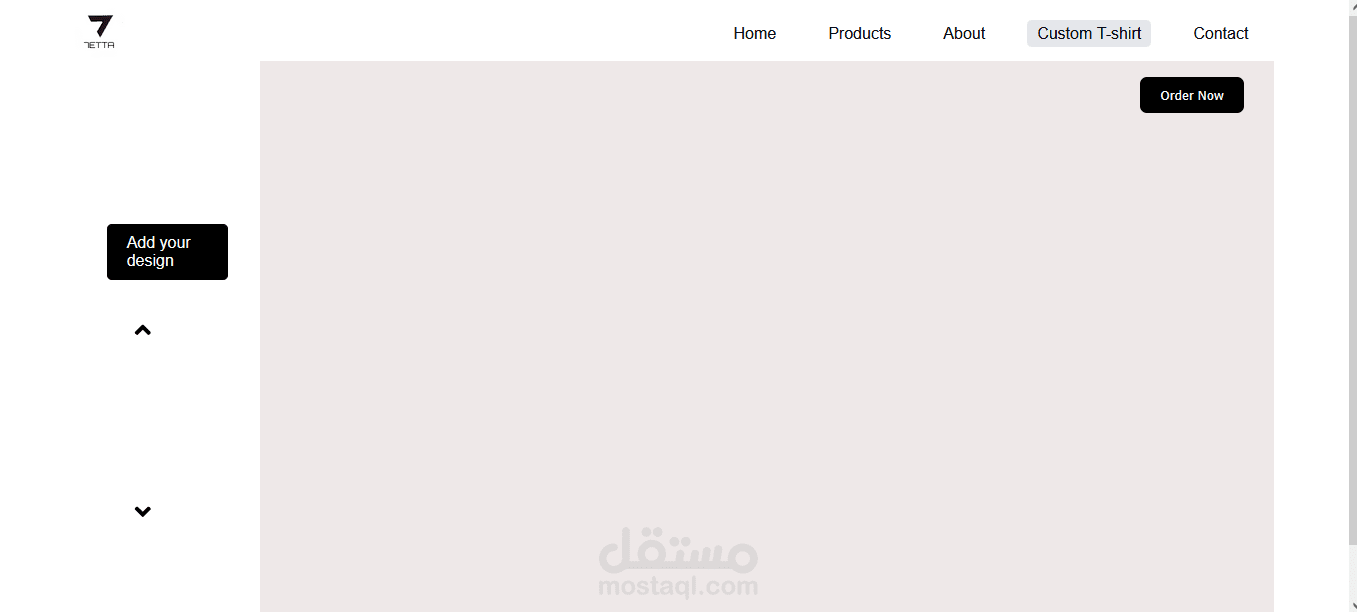The width and height of the screenshot is (1357, 612).
Task: Click the down chevron arrow
Action: [x=143, y=511]
